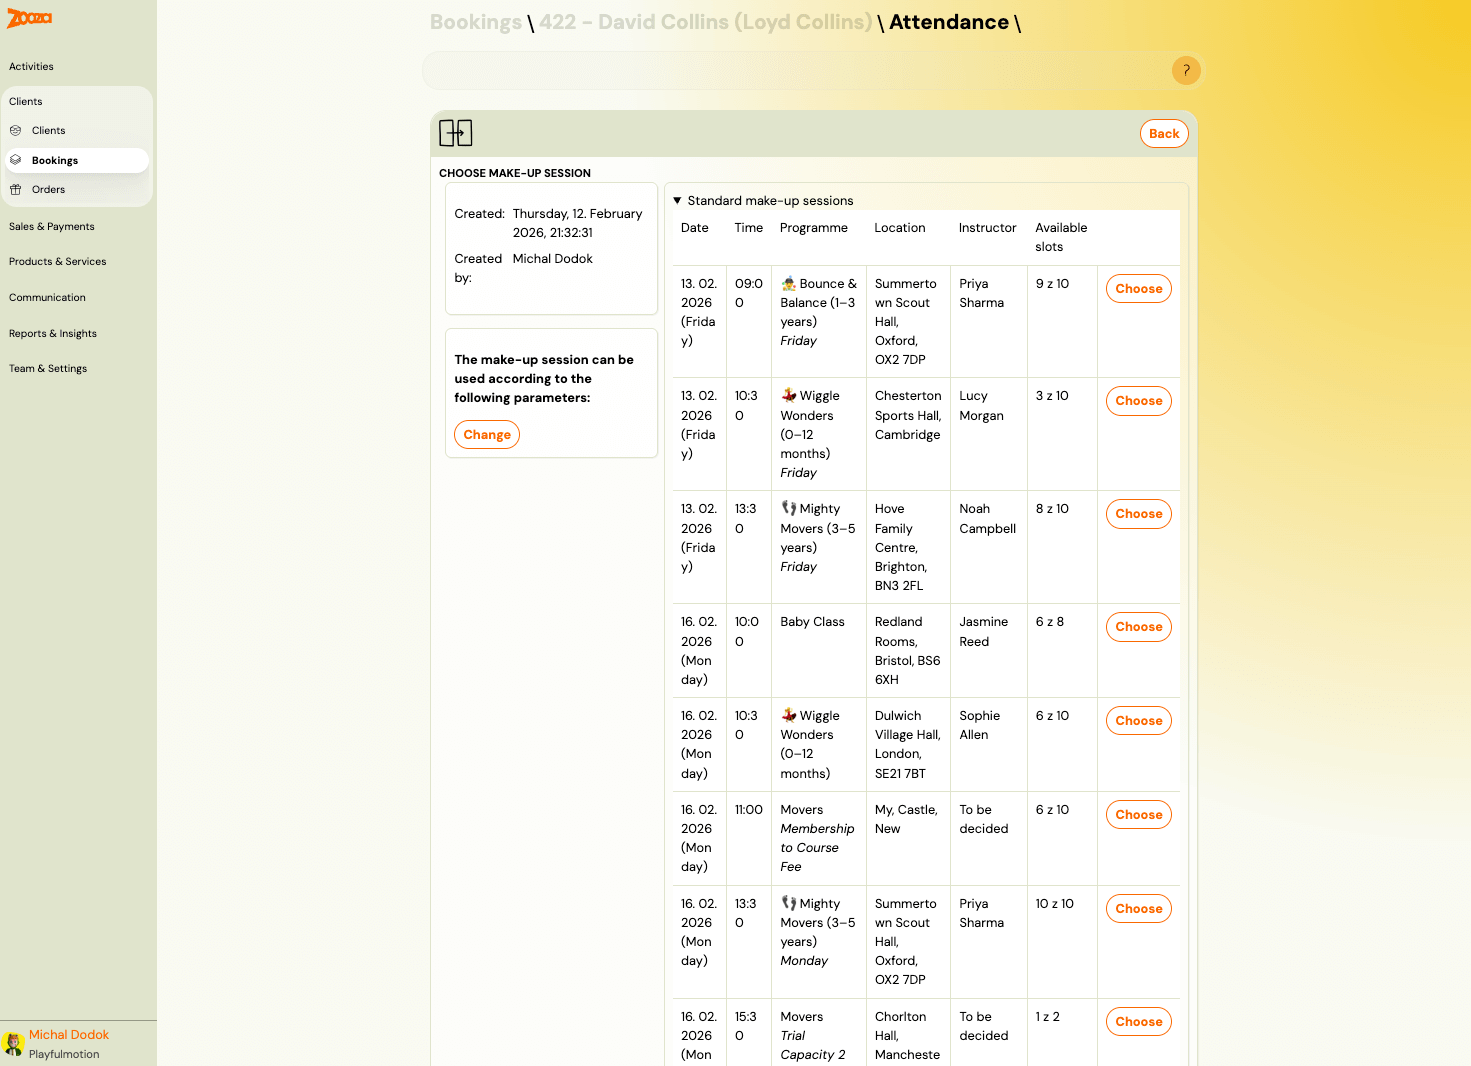This screenshot has height=1066, width=1471.
Task: Select the instructor name Sophie Allen
Action: (980, 725)
